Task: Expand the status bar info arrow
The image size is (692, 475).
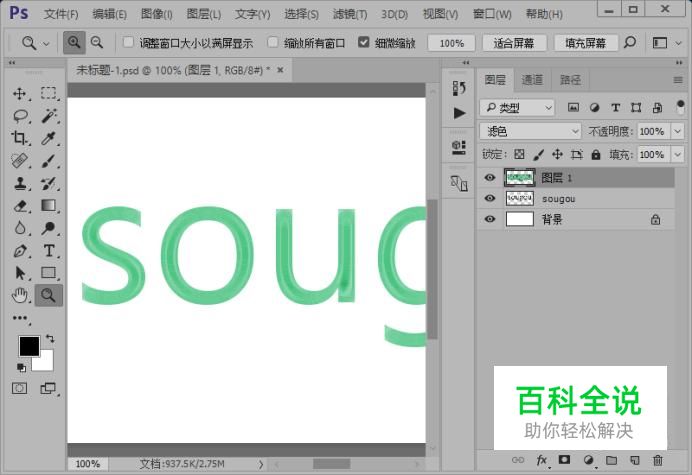Action: (x=261, y=464)
